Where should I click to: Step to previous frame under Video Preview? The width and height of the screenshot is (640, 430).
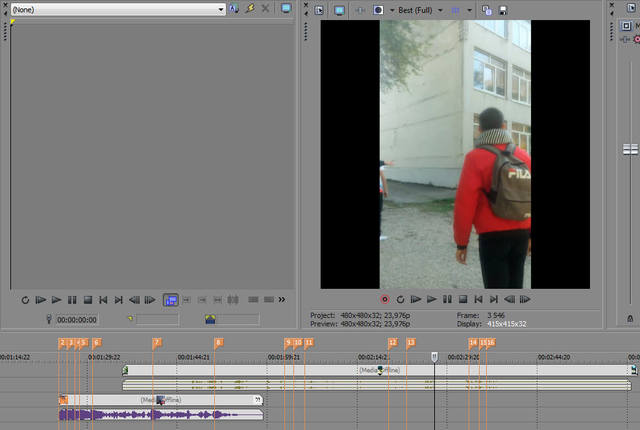[509, 299]
